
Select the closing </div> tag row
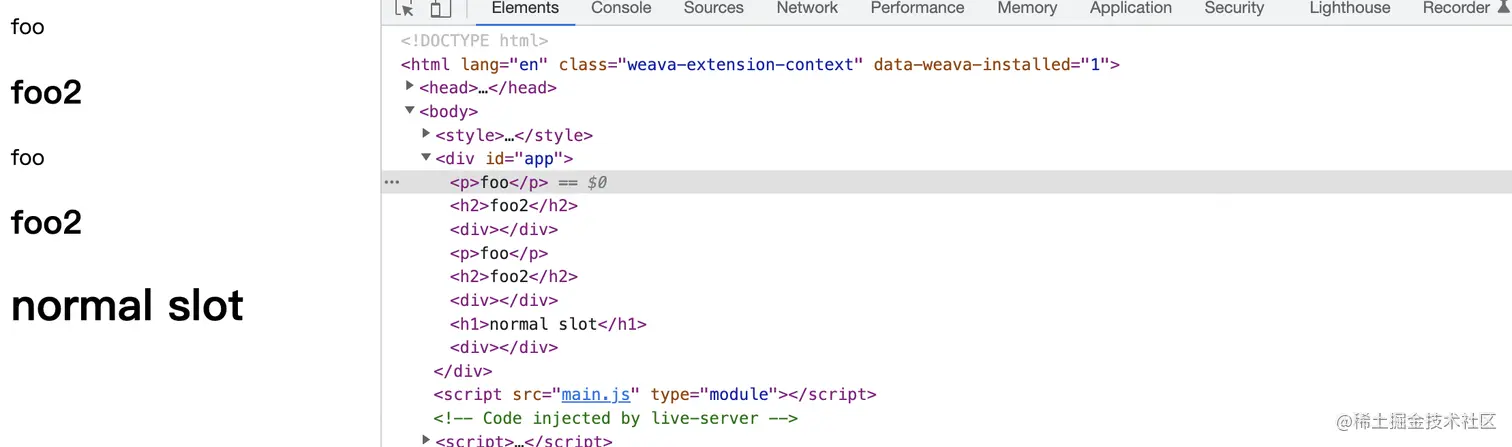coord(462,371)
